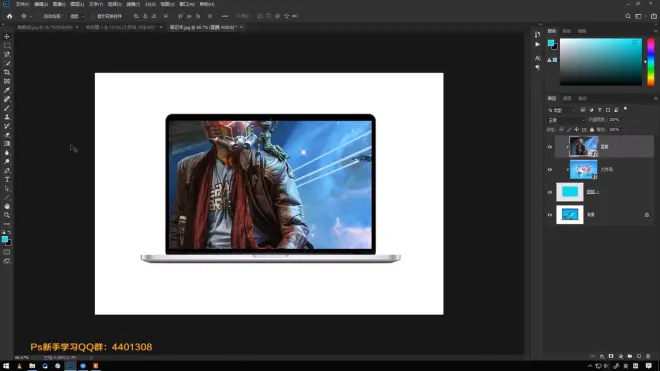Viewport: 660px width, 371px height.
Task: Select the Lasso tool
Action: coord(7,54)
